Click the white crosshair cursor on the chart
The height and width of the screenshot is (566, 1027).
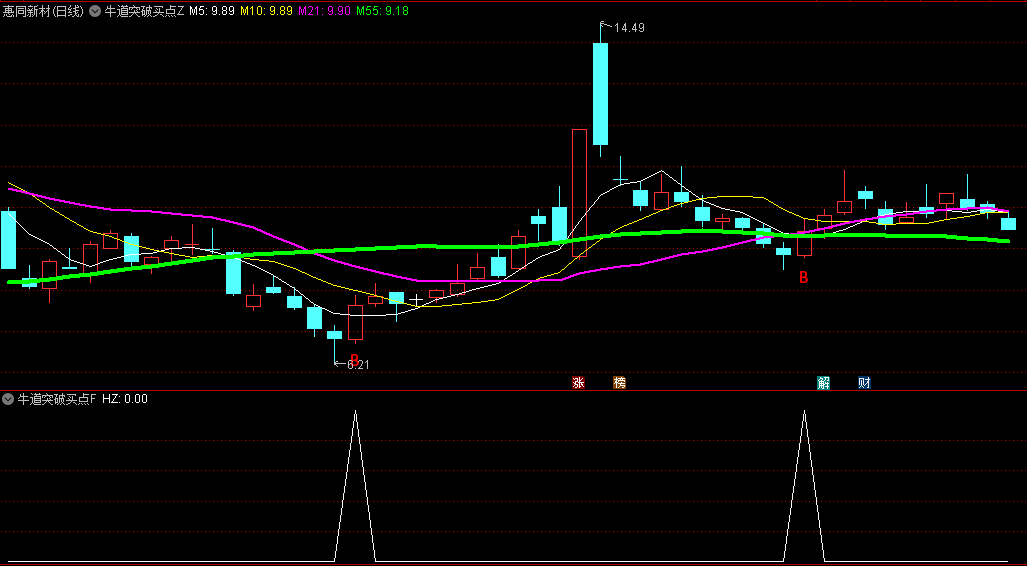(x=415, y=301)
